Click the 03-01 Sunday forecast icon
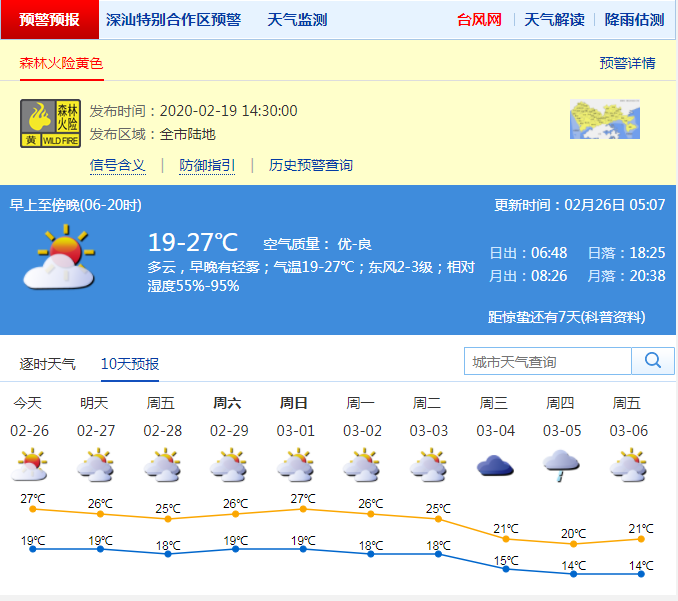This screenshot has width=678, height=601. pos(295,465)
